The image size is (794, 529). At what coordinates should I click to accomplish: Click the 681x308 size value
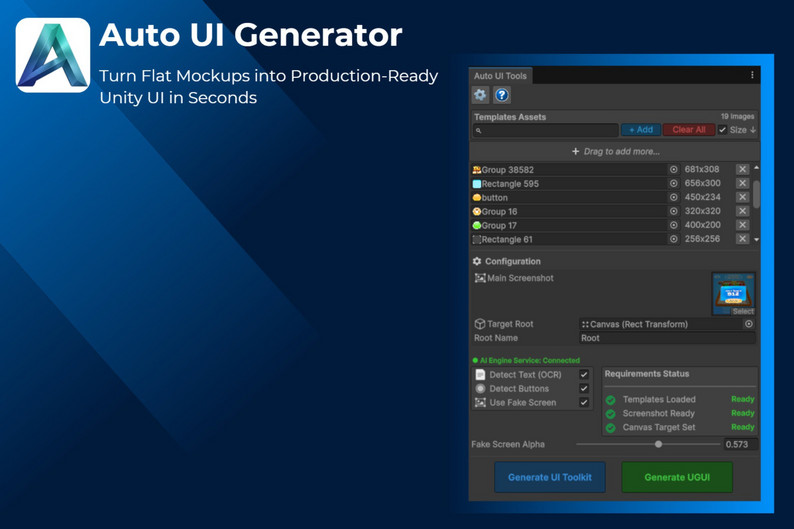[x=702, y=169]
